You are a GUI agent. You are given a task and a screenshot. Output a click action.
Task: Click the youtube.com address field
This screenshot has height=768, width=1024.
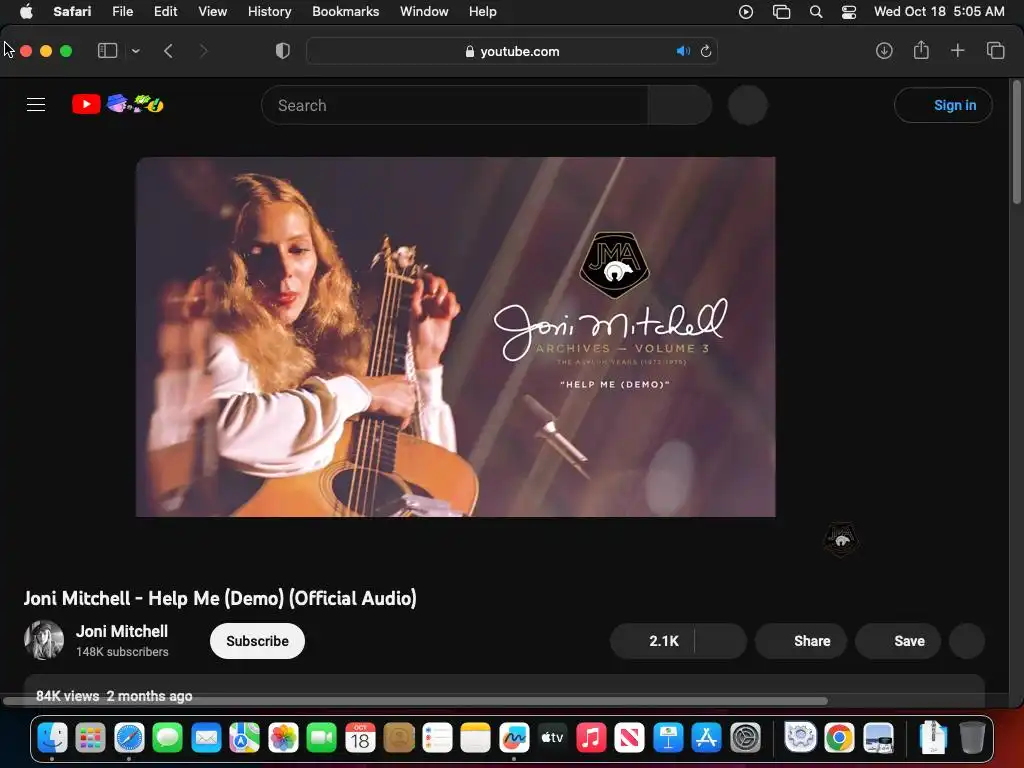(512, 51)
